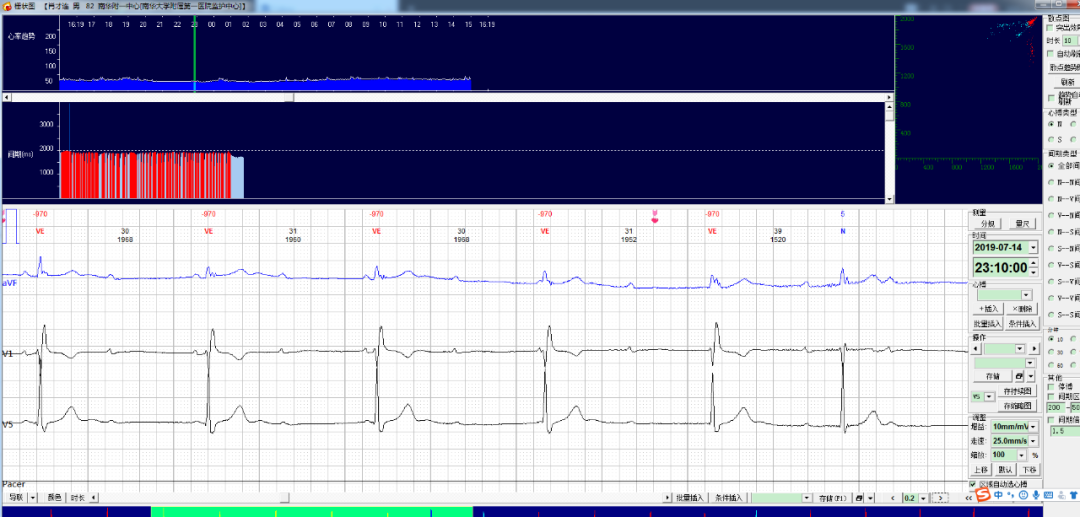This screenshot has height=517, width=1080.
Task: Click the 导联 lead menu in bottom toolbar
Action: click(x=16, y=497)
